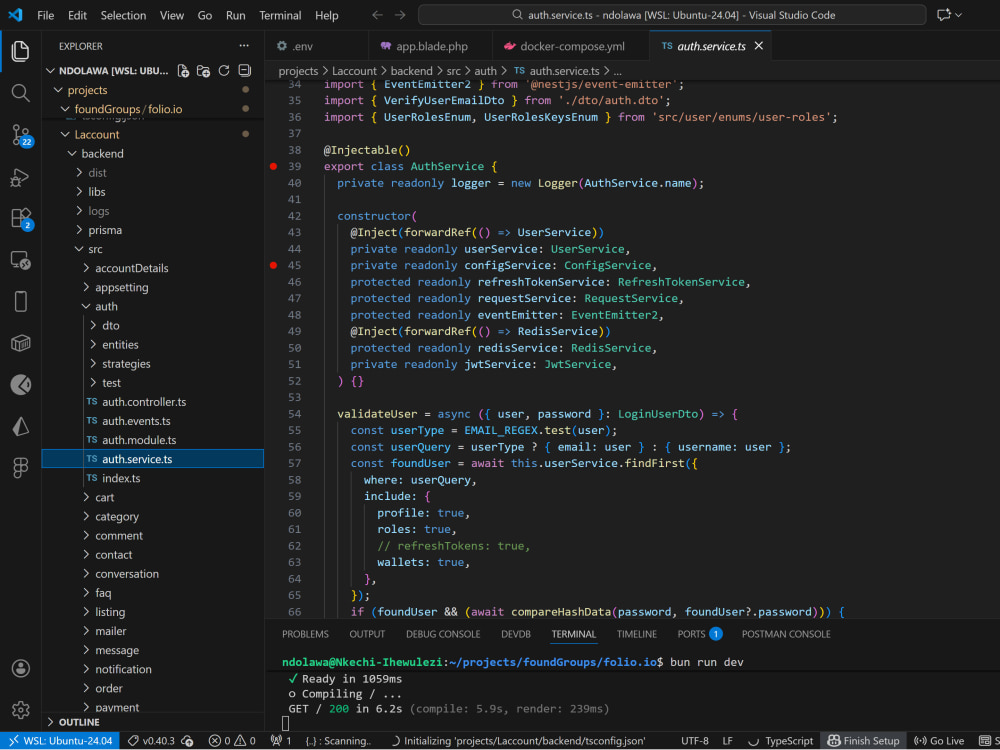This screenshot has width=1000, height=750.
Task: Refresh the Explorer file tree
Action: tap(224, 71)
